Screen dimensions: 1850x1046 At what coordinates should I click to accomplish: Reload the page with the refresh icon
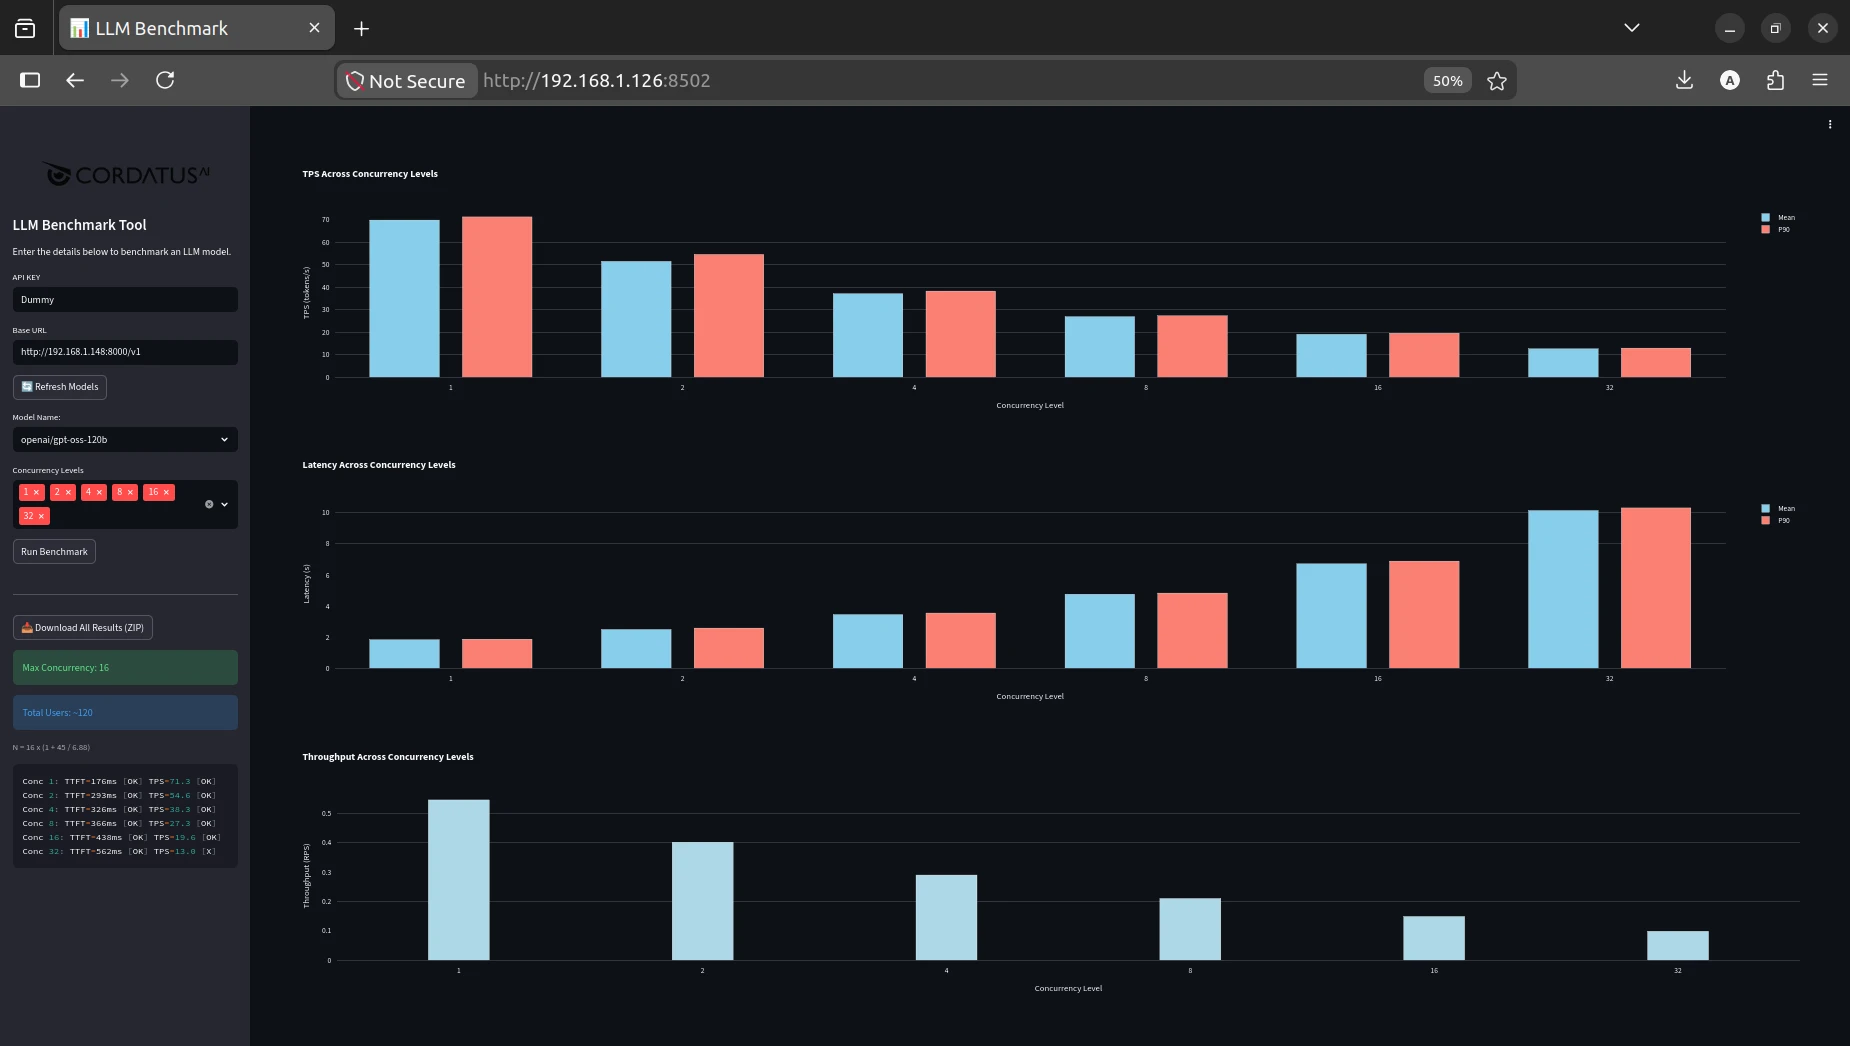click(165, 80)
